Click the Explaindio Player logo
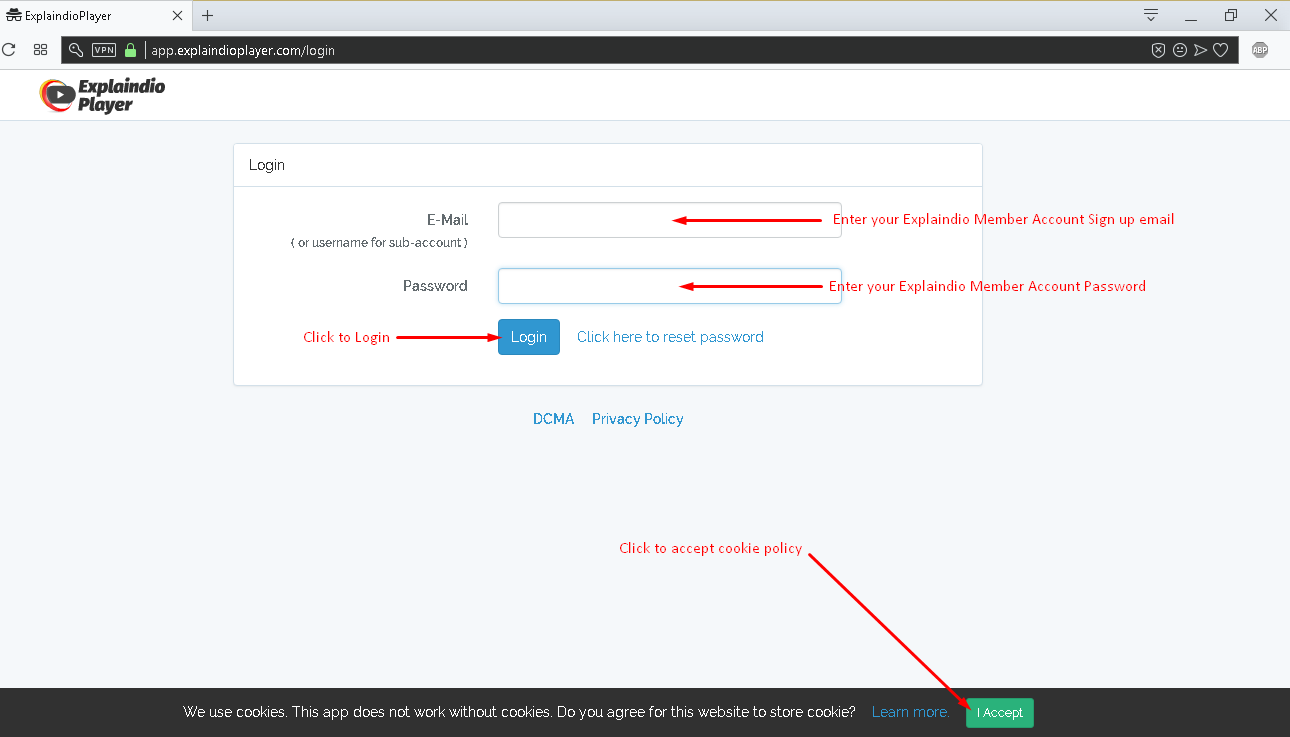1290x737 pixels. click(x=102, y=95)
